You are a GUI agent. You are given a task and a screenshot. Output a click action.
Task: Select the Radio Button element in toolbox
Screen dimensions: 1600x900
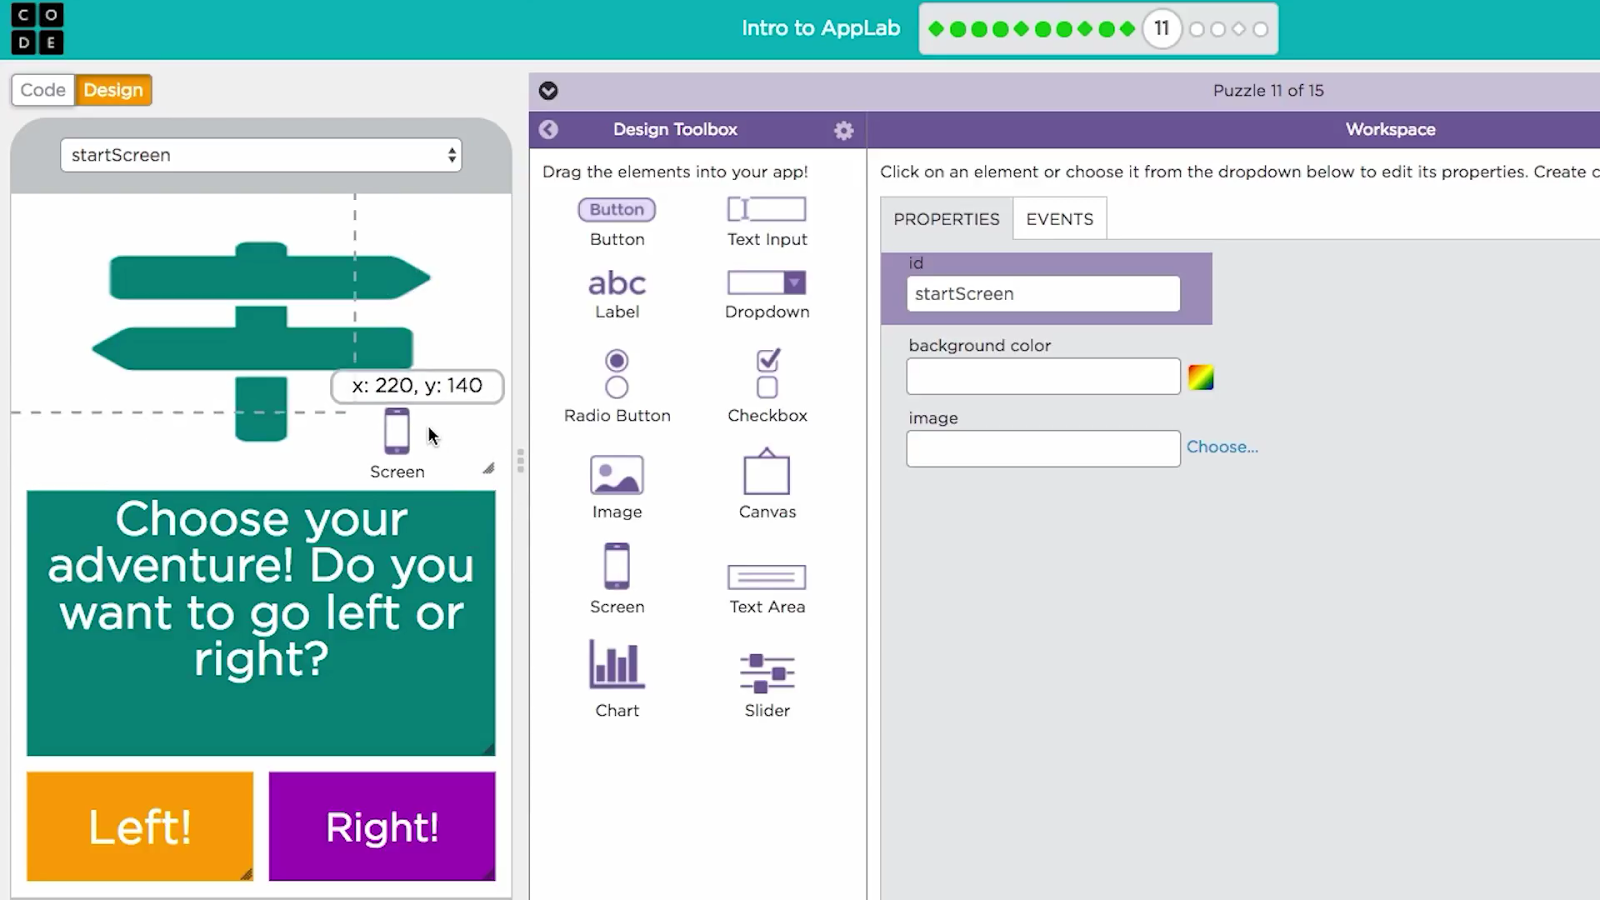tap(616, 374)
